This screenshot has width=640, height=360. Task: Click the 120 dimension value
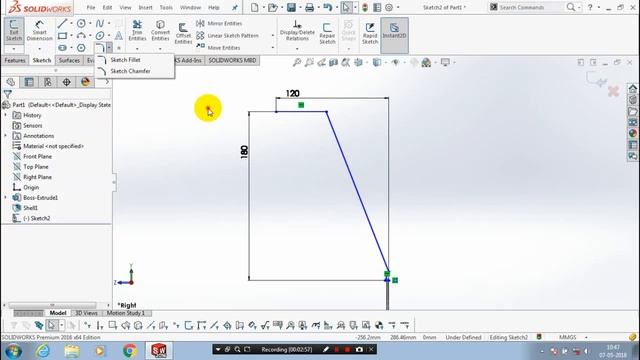point(293,93)
